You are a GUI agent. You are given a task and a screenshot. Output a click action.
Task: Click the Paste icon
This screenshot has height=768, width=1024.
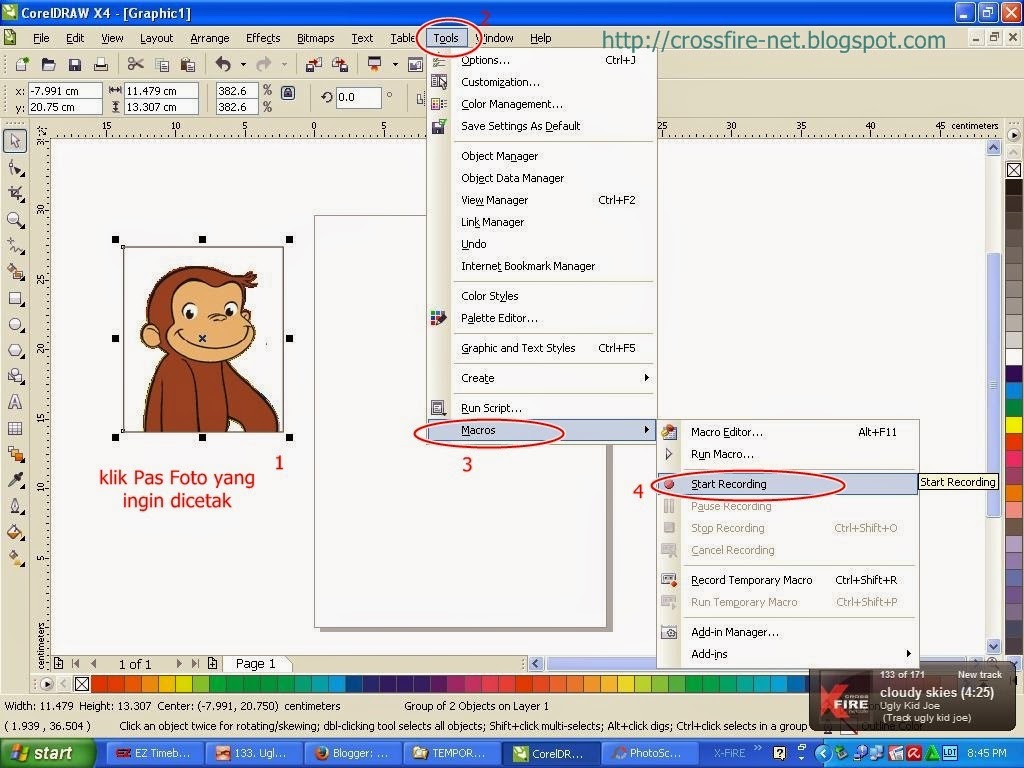tap(187, 64)
